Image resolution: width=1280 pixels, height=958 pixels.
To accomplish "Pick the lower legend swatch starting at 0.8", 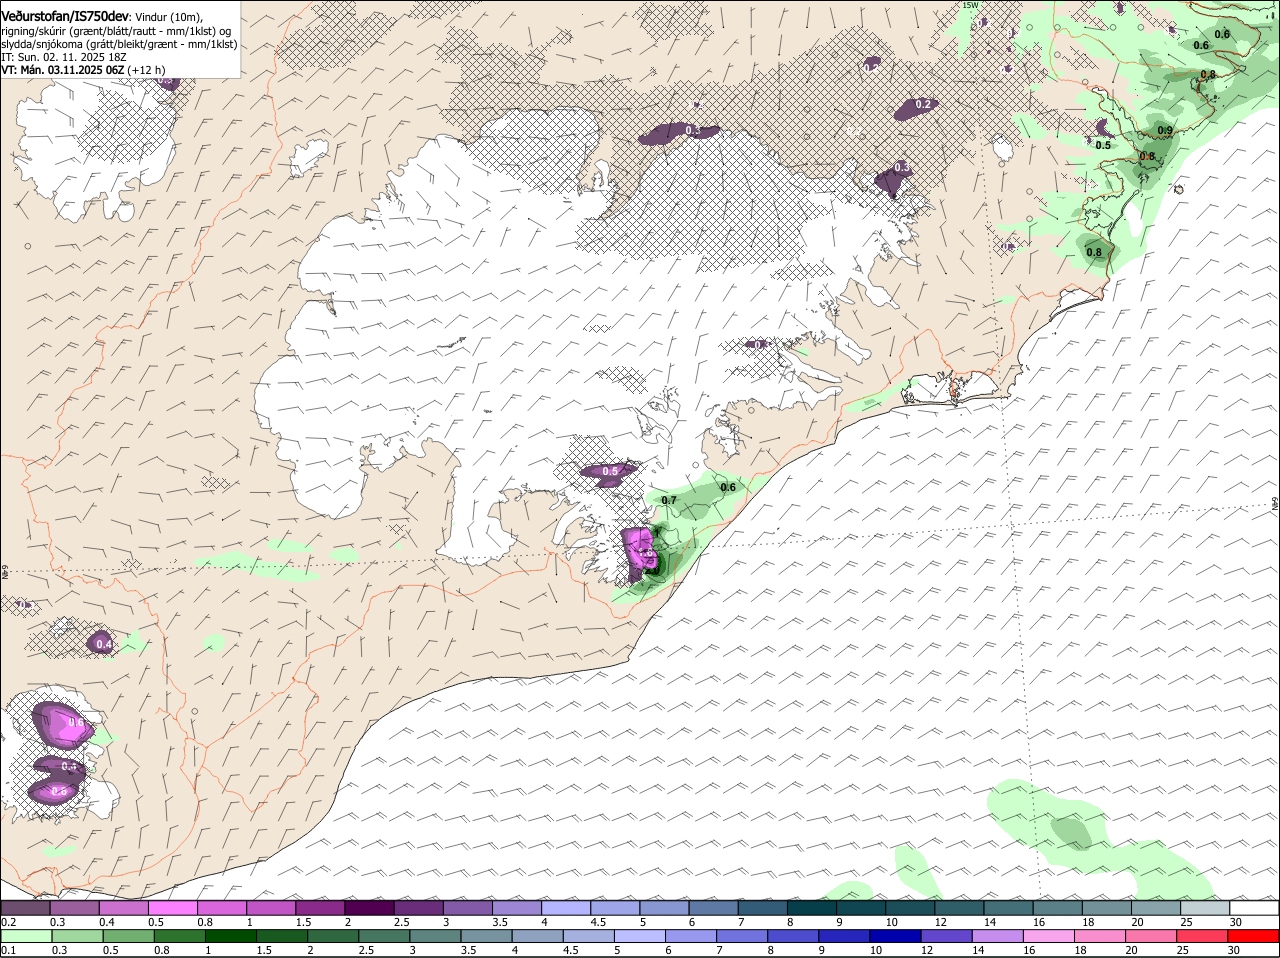I will [x=179, y=936].
